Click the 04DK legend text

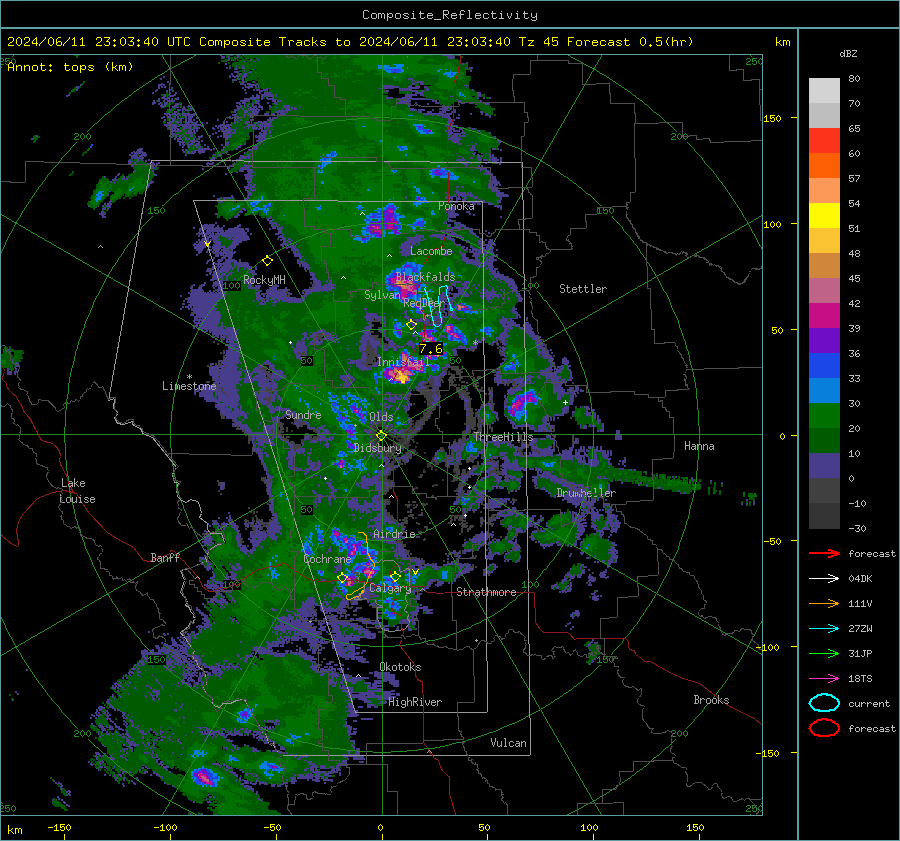point(860,579)
